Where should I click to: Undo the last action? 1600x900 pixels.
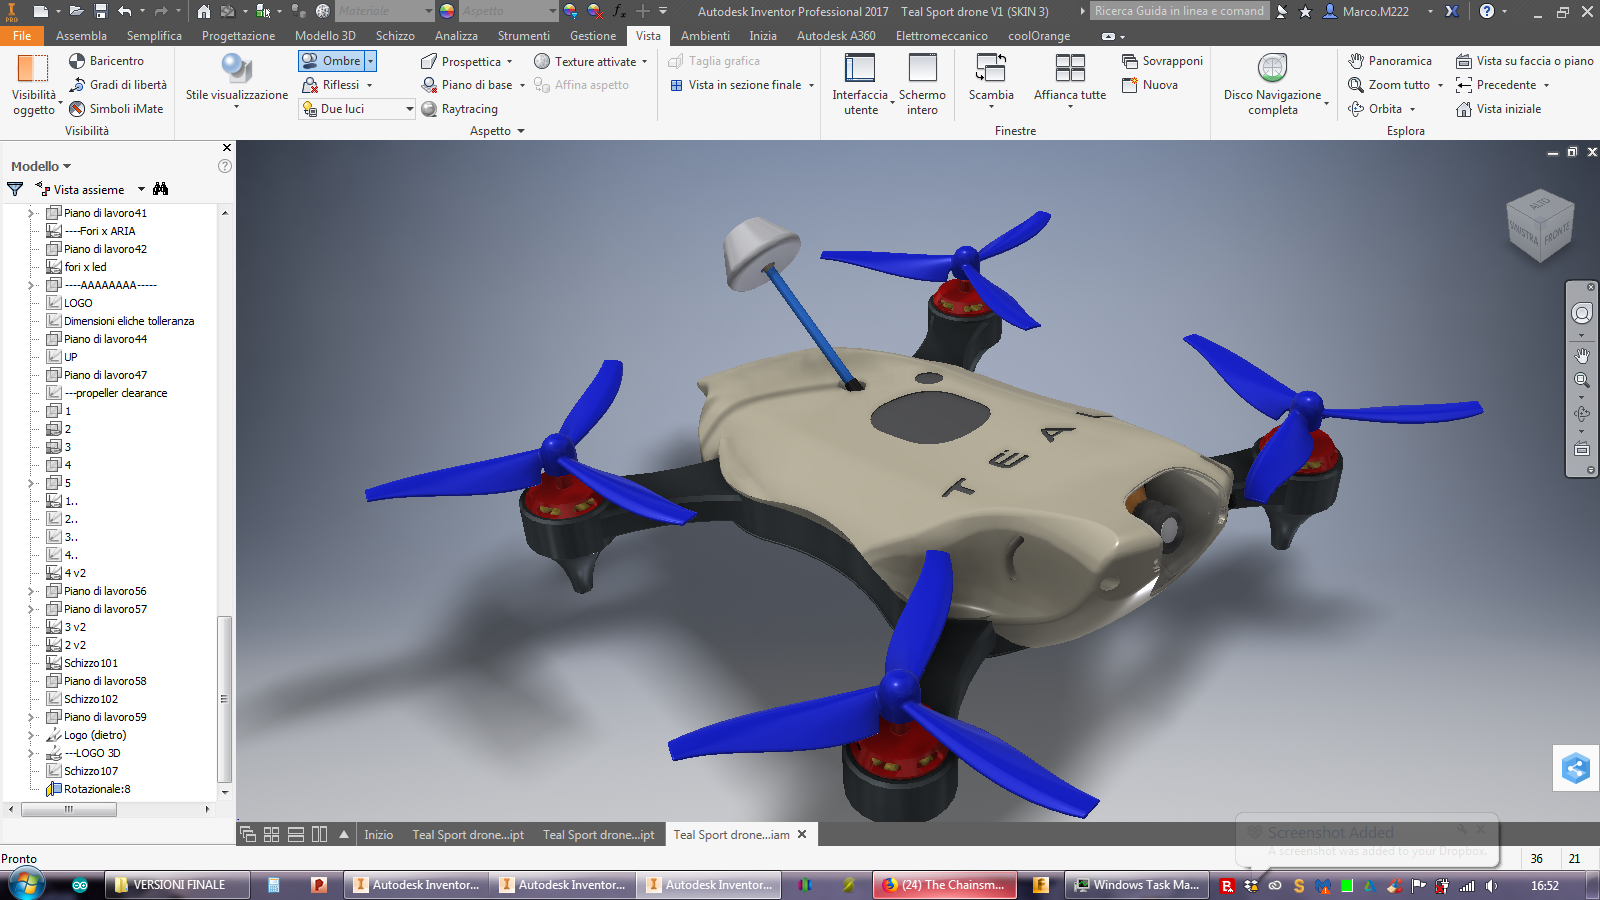tap(125, 11)
